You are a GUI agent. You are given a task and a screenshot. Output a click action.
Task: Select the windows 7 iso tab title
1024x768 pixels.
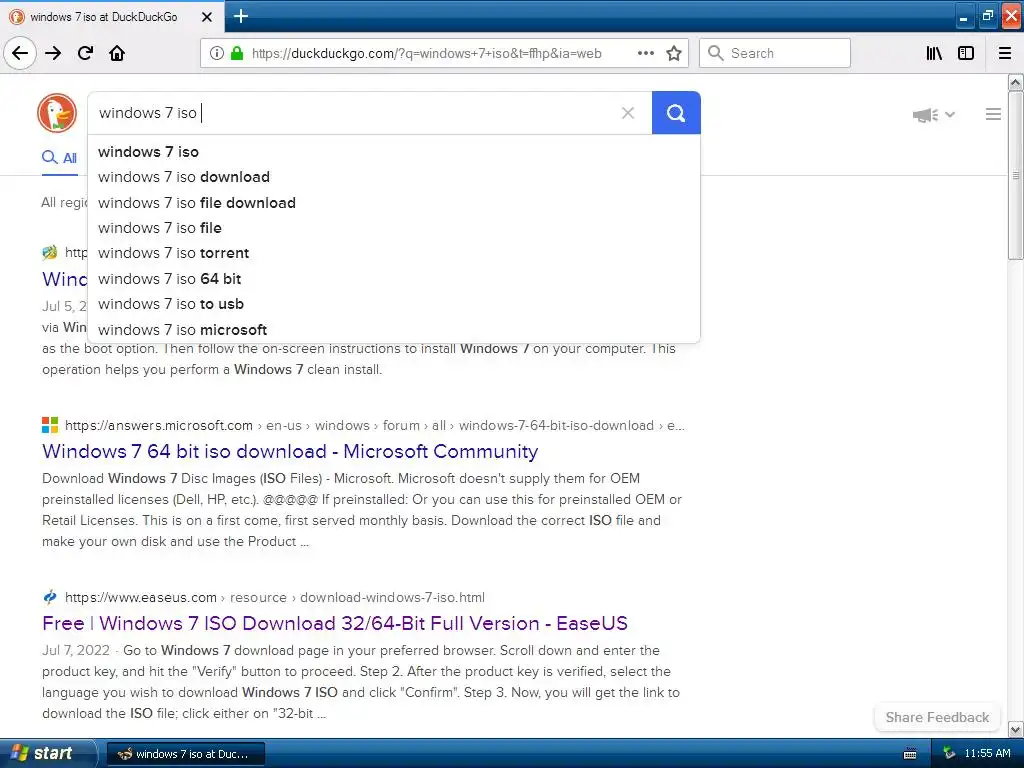104,17
